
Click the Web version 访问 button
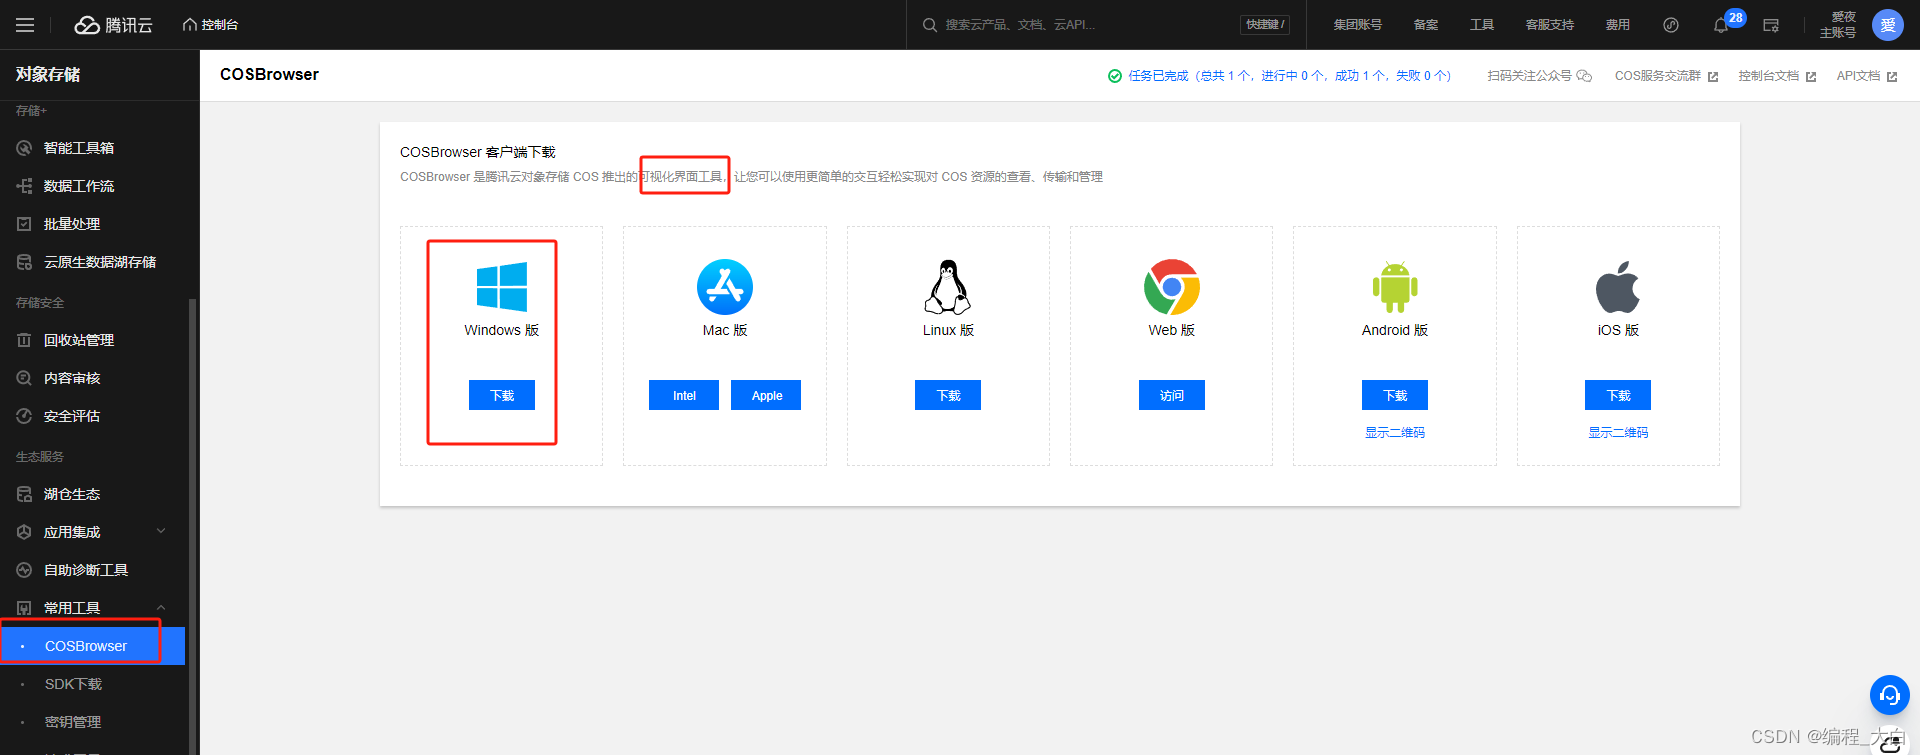point(1172,395)
